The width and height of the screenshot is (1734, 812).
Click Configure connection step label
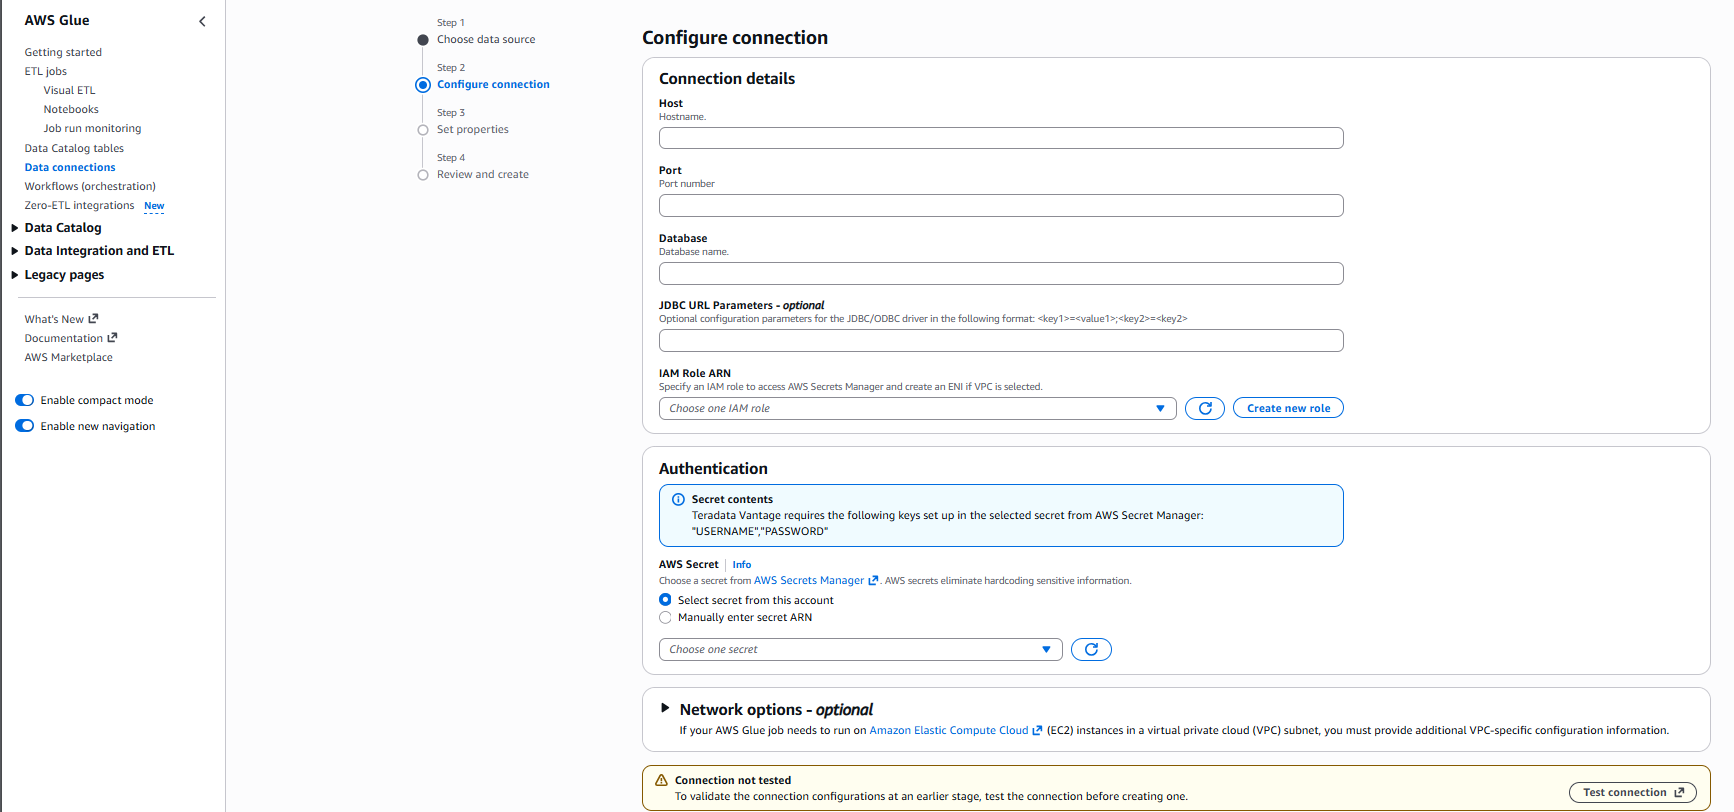pyautogui.click(x=493, y=84)
